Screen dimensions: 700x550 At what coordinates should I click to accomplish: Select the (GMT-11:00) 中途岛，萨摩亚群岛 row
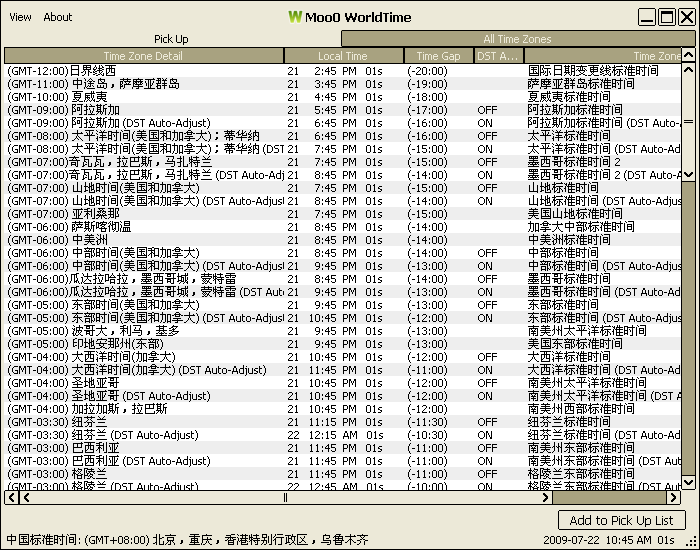coord(343,84)
